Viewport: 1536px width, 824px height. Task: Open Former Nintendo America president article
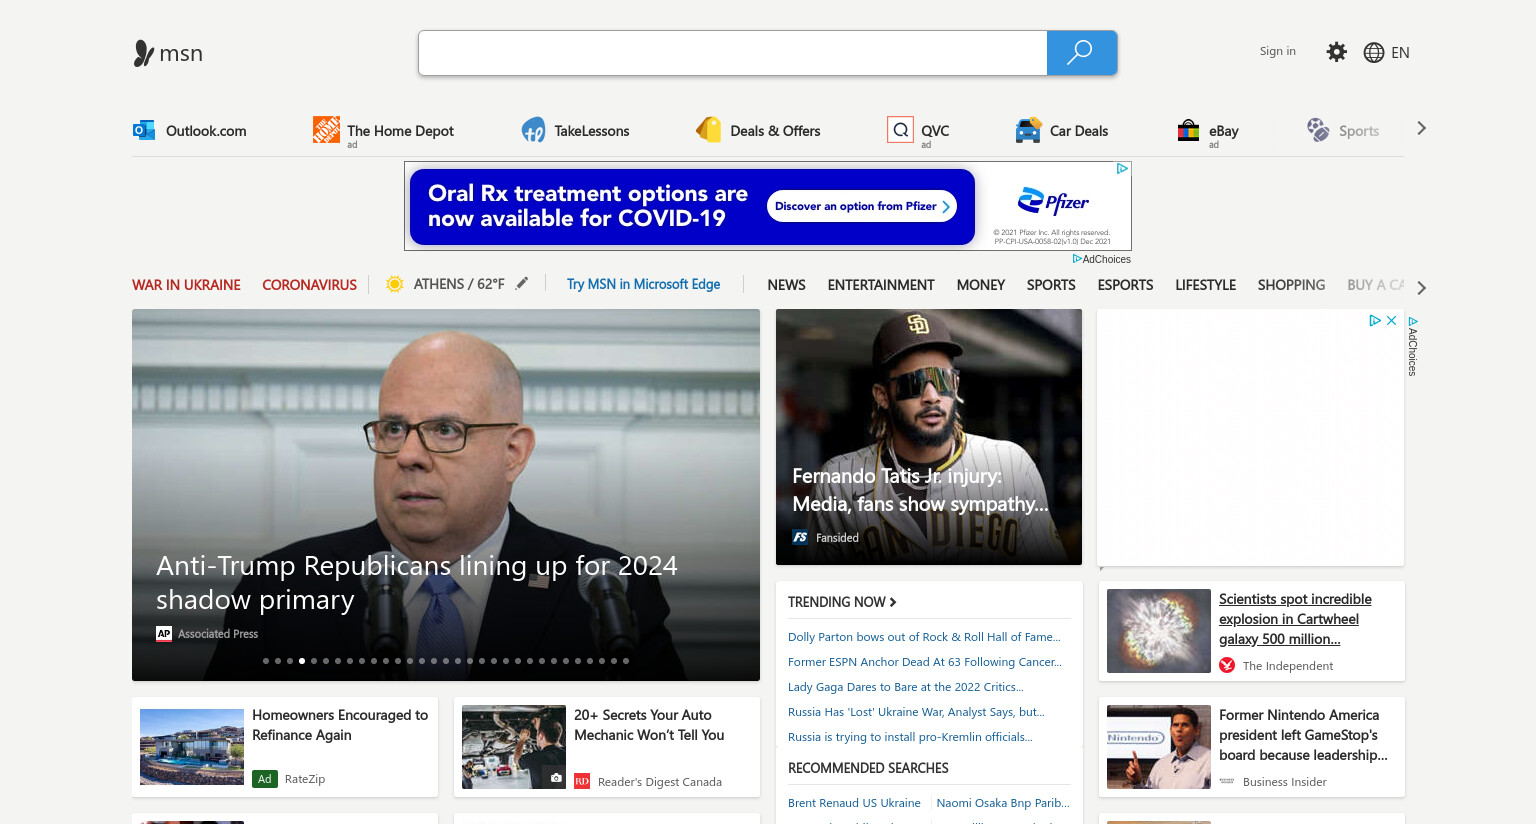pyautogui.click(x=1303, y=735)
